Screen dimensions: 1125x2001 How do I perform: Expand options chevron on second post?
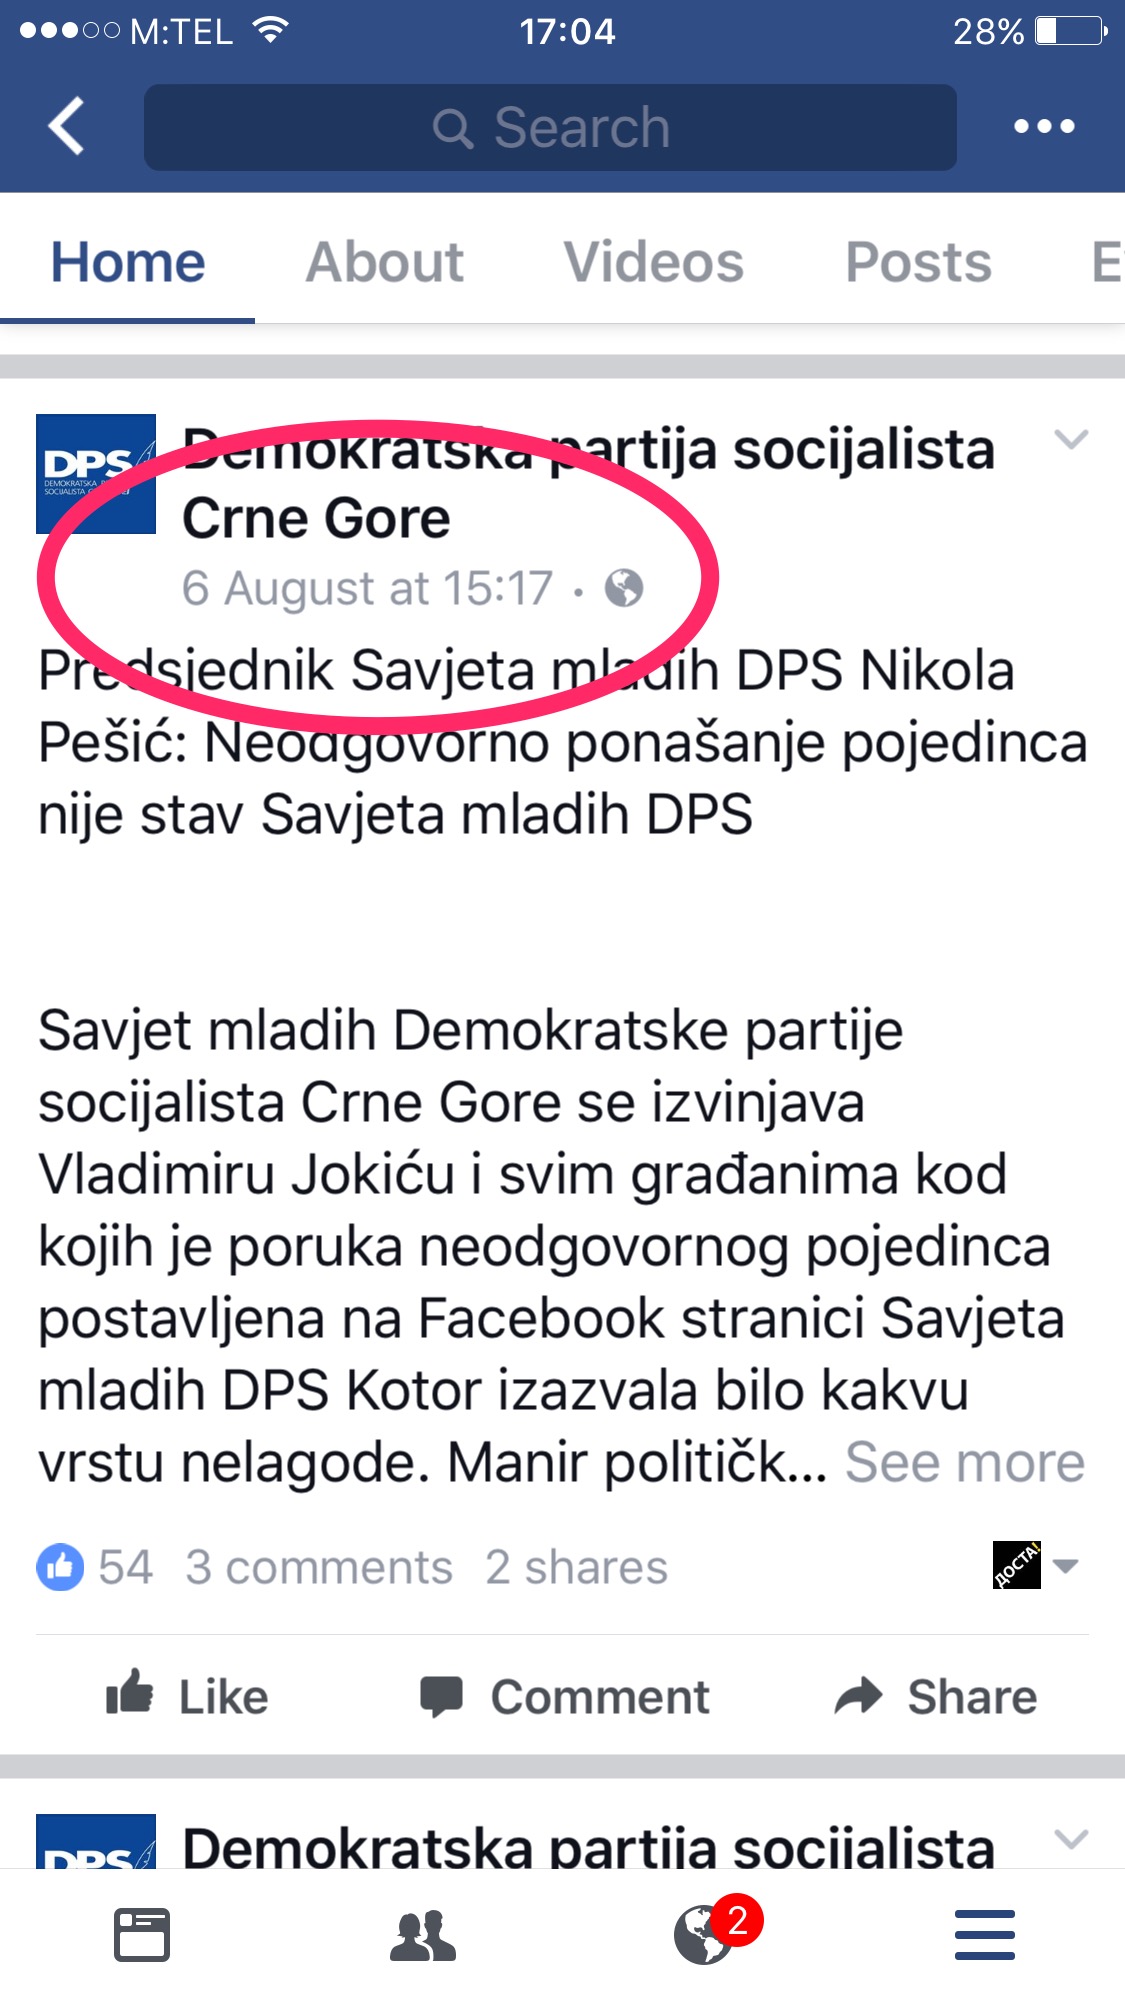1071,1839
